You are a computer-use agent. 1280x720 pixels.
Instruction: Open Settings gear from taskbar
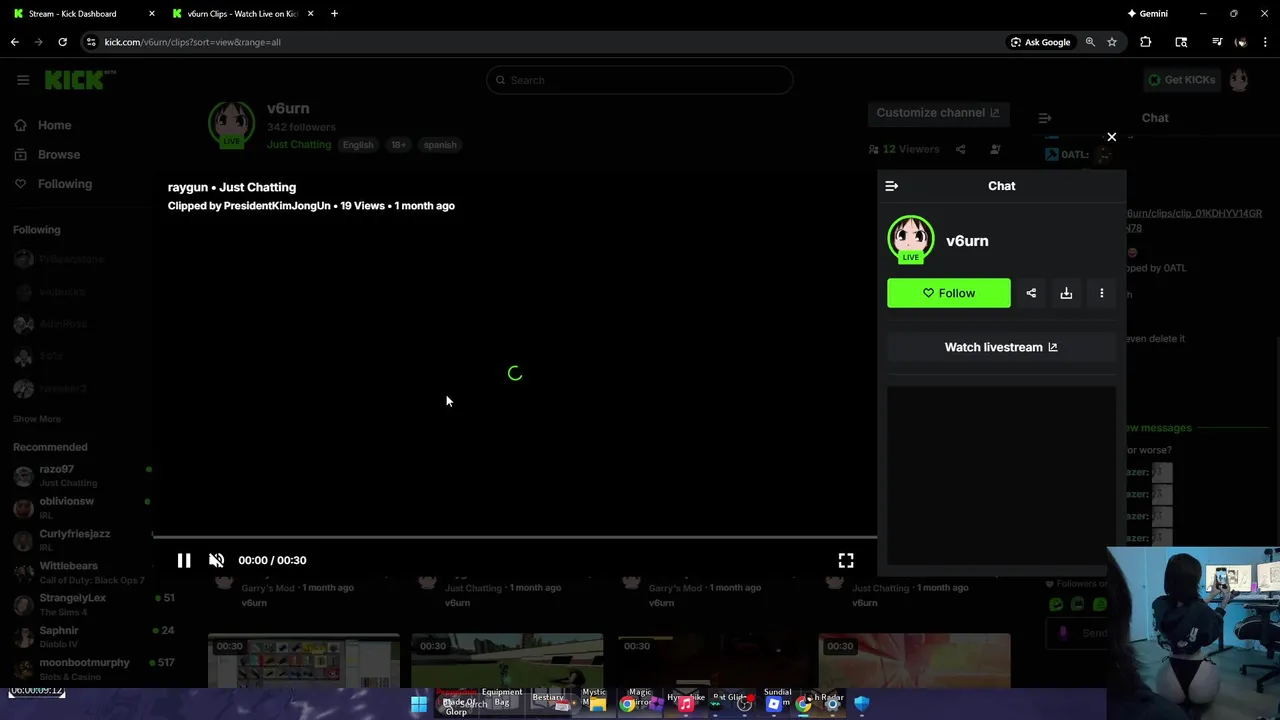click(832, 704)
